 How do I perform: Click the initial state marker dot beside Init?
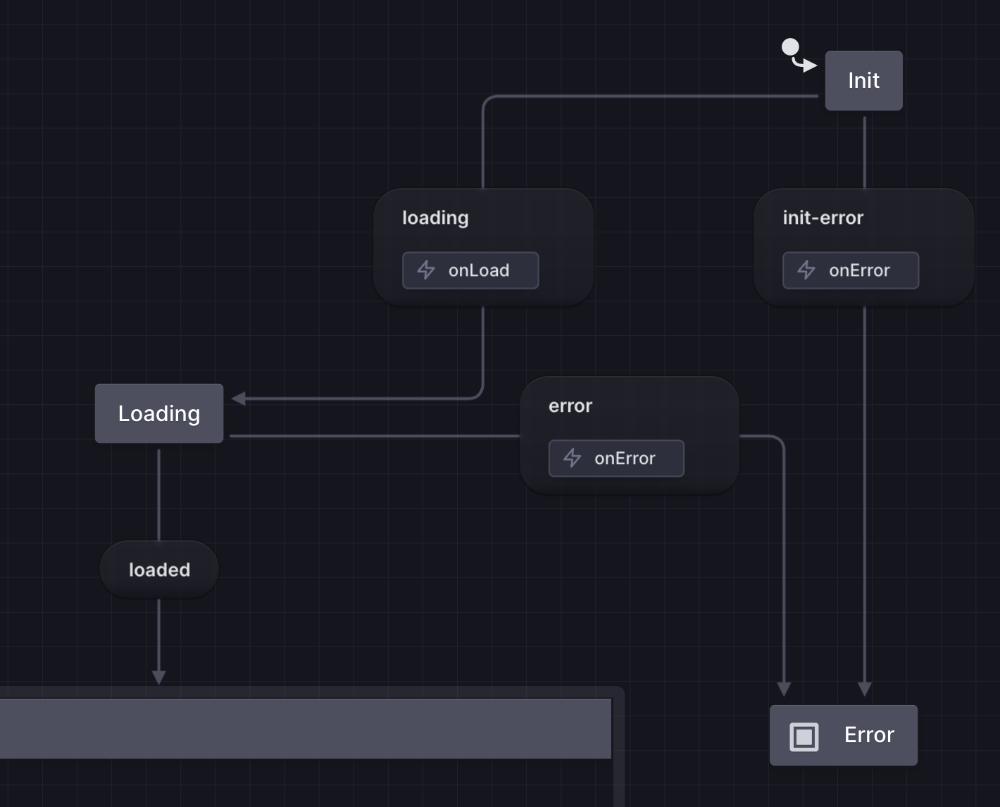tap(790, 47)
